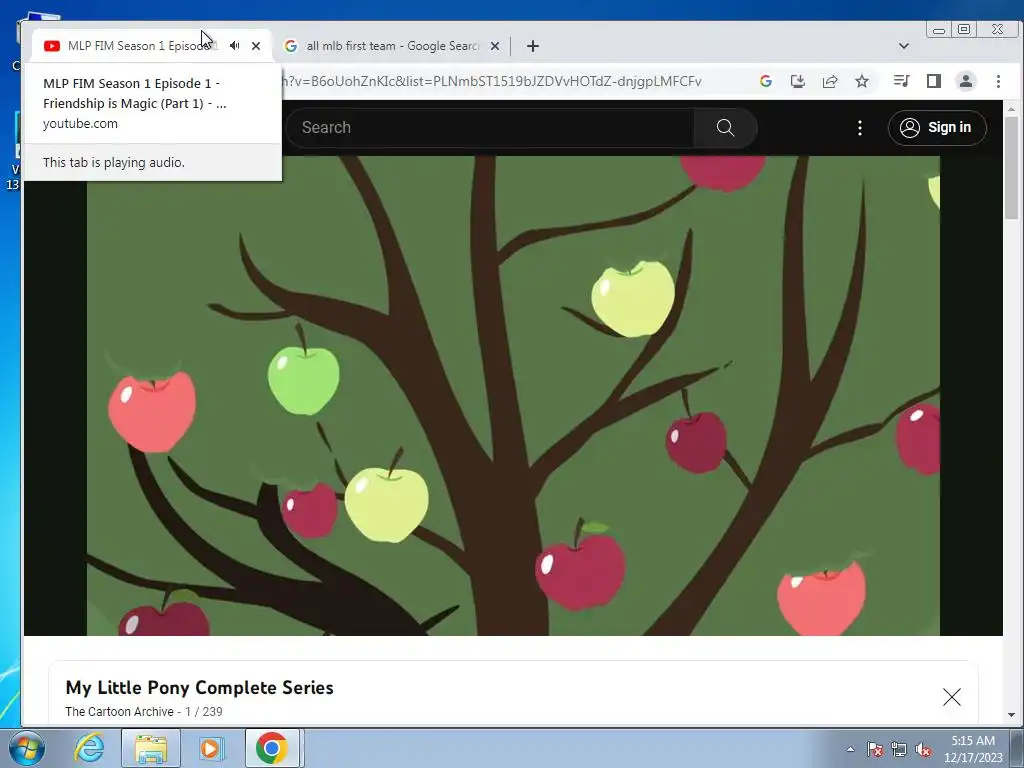The width and height of the screenshot is (1024, 768).
Task: Open YouTube settings three-dot menu
Action: click(860, 128)
